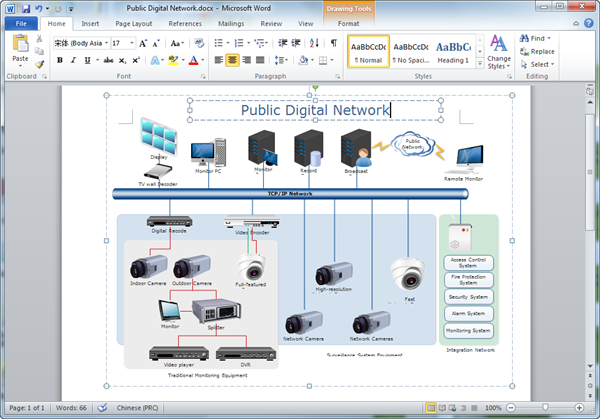Click the Format Painter icon

[40, 64]
